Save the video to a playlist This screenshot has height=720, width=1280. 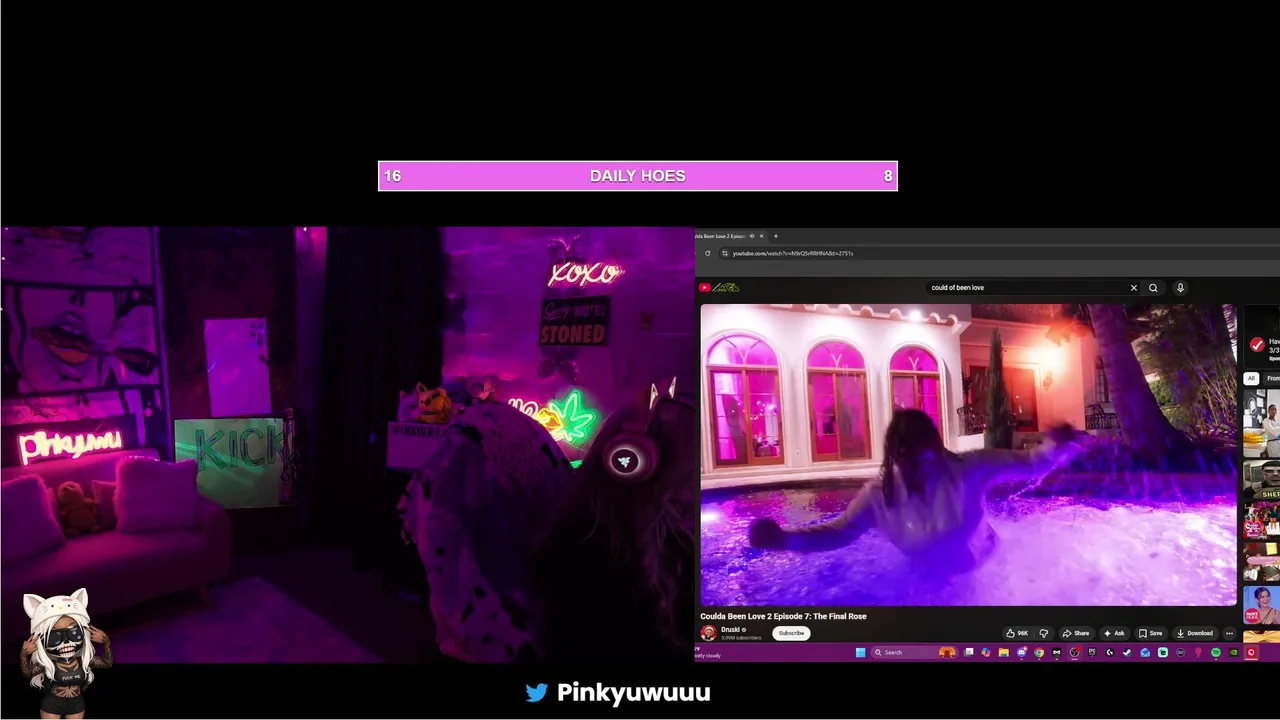point(1151,633)
